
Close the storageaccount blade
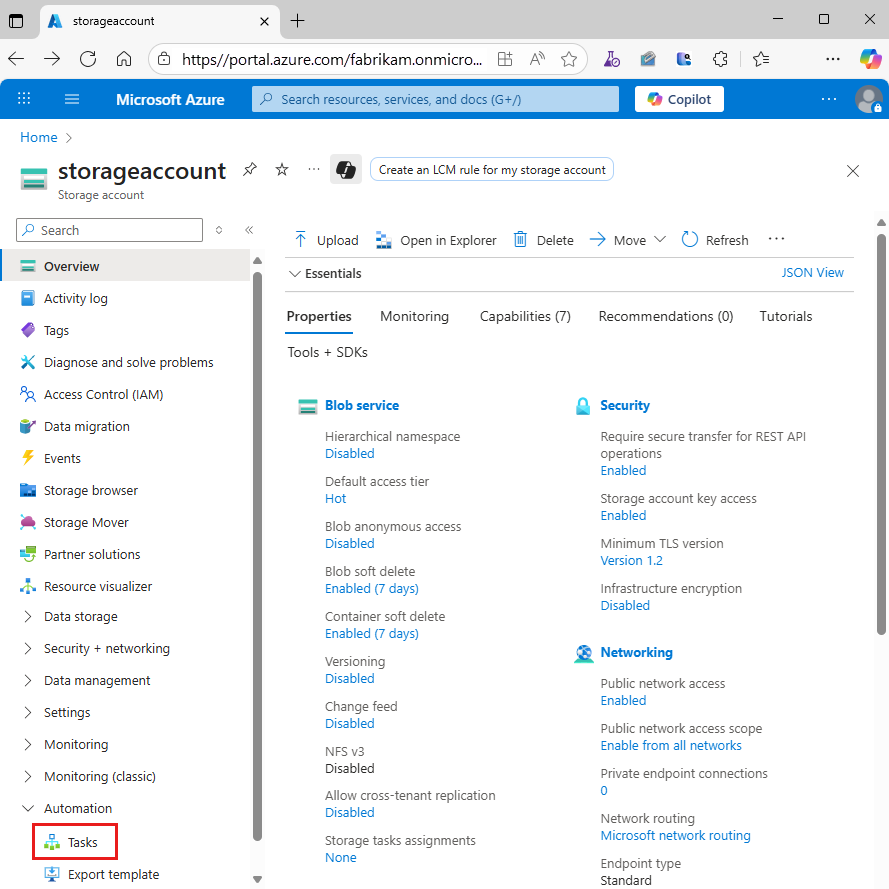coord(852,171)
